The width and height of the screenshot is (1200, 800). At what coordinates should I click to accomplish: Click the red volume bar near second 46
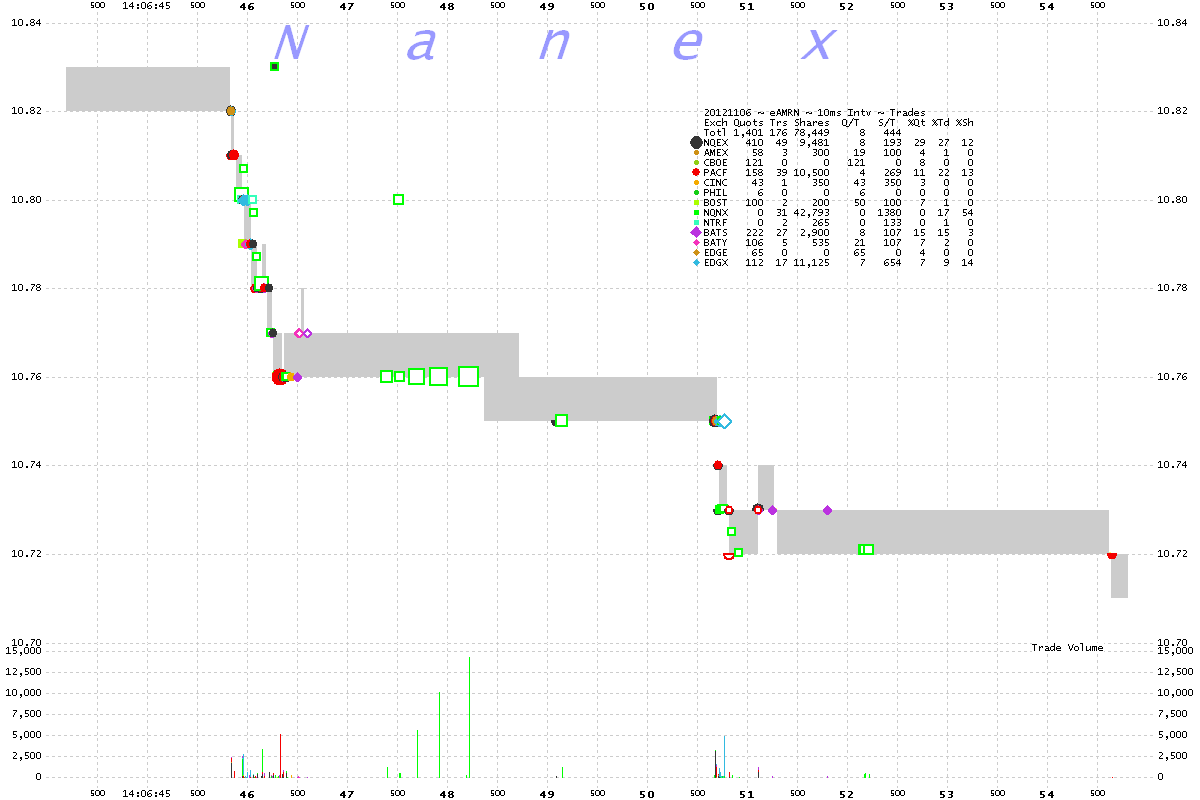pyautogui.click(x=280, y=755)
